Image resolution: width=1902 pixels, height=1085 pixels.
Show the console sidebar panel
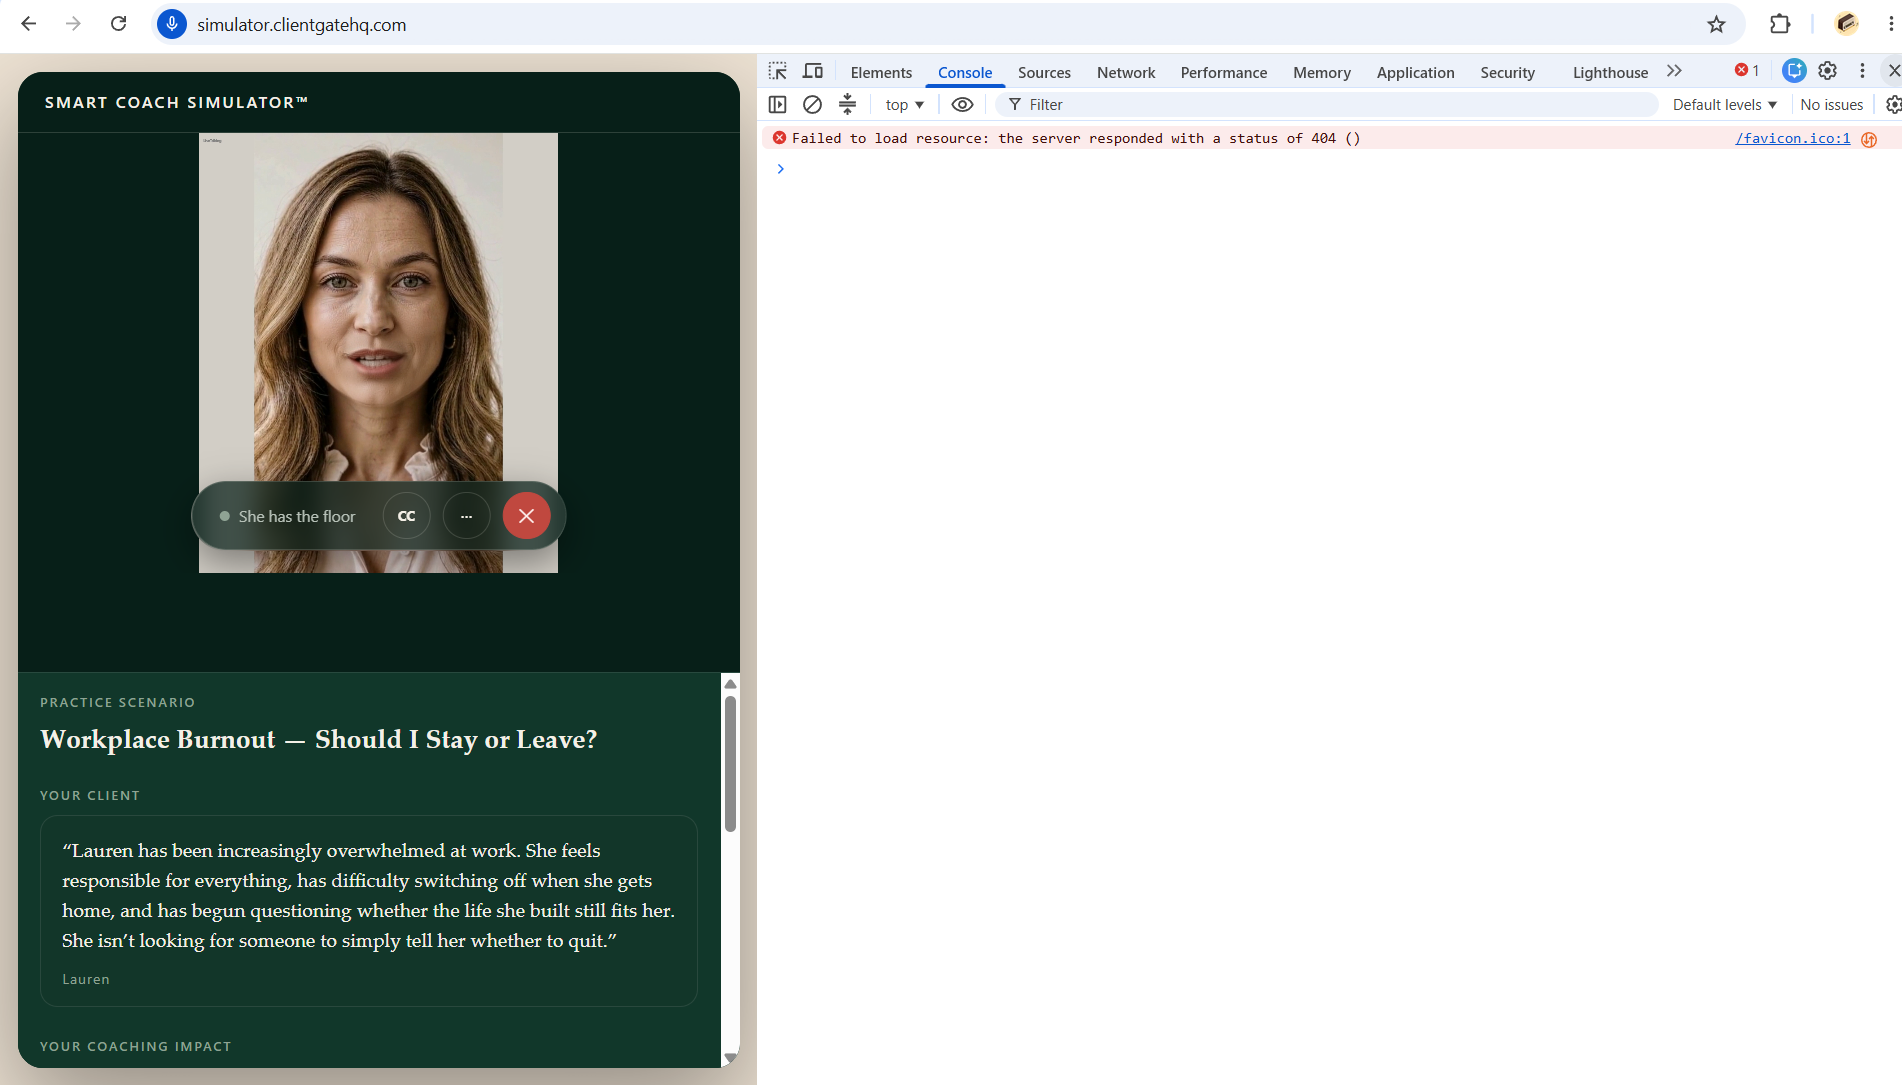777,104
